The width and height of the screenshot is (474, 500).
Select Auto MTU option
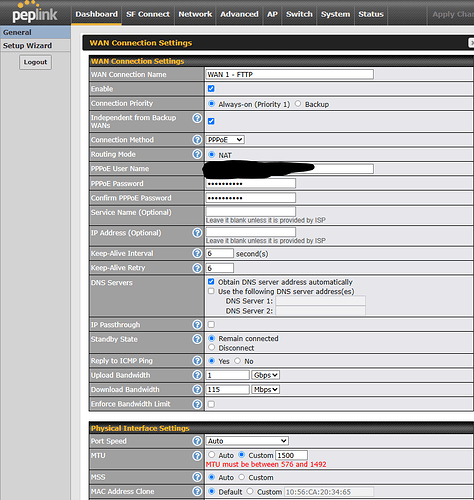click(x=211, y=455)
